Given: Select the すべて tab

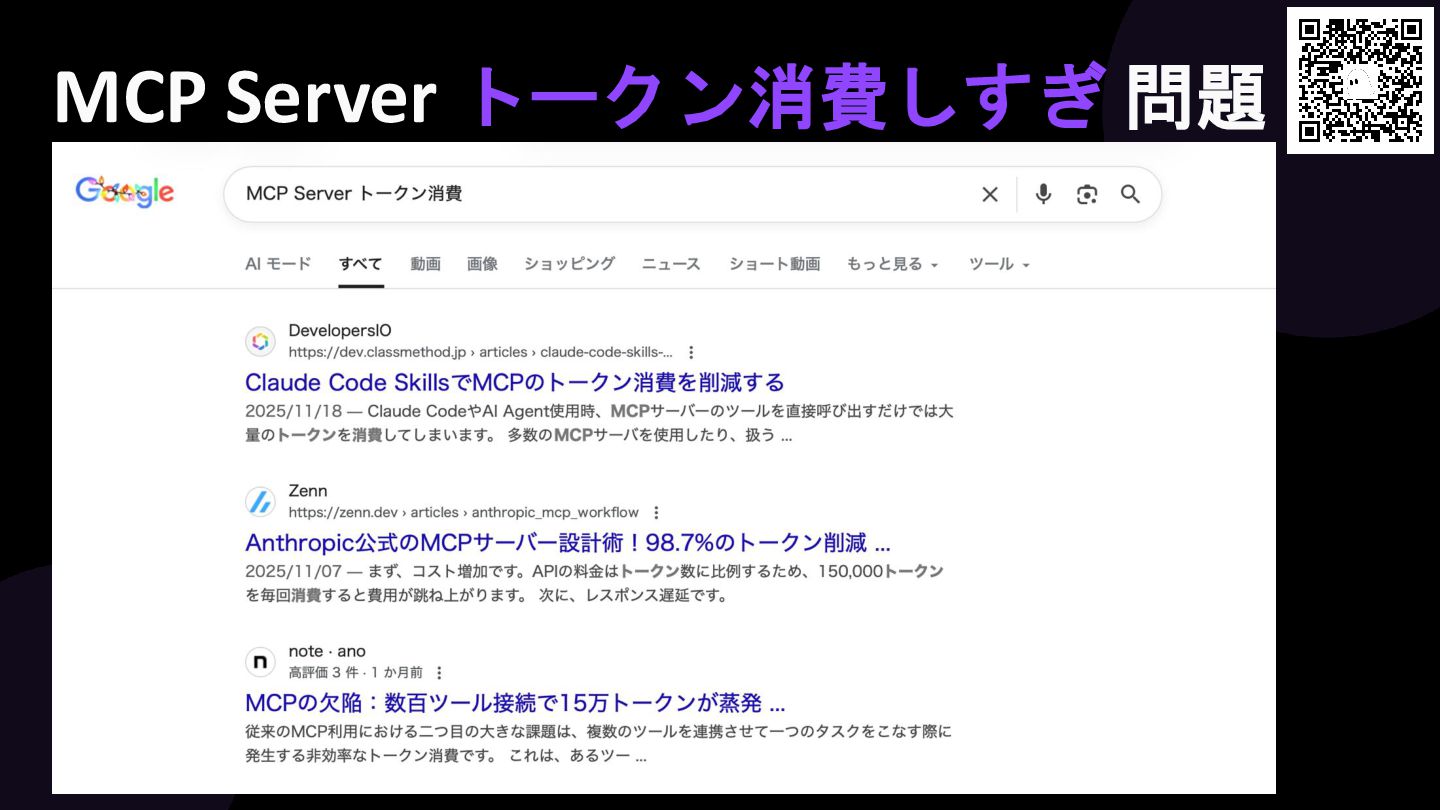Looking at the screenshot, I should pyautogui.click(x=360, y=264).
